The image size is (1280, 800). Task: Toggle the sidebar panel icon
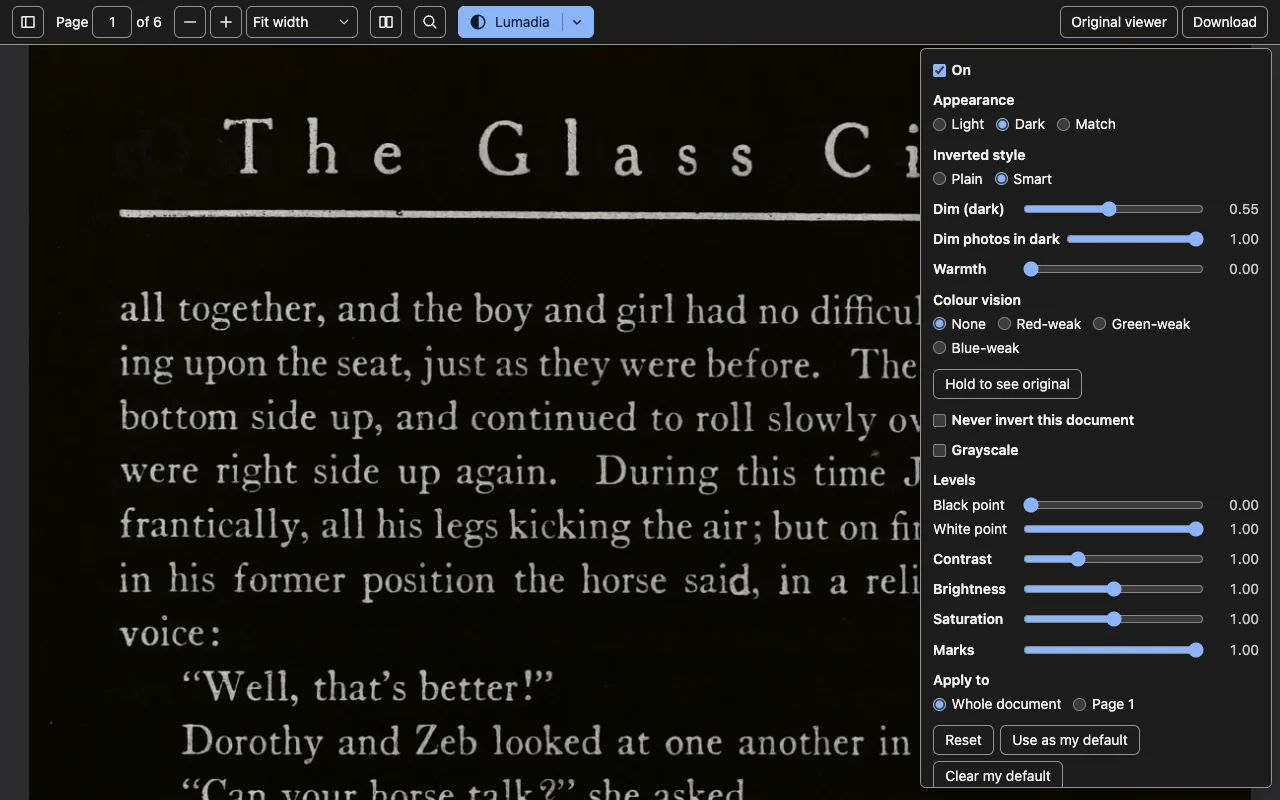(28, 22)
